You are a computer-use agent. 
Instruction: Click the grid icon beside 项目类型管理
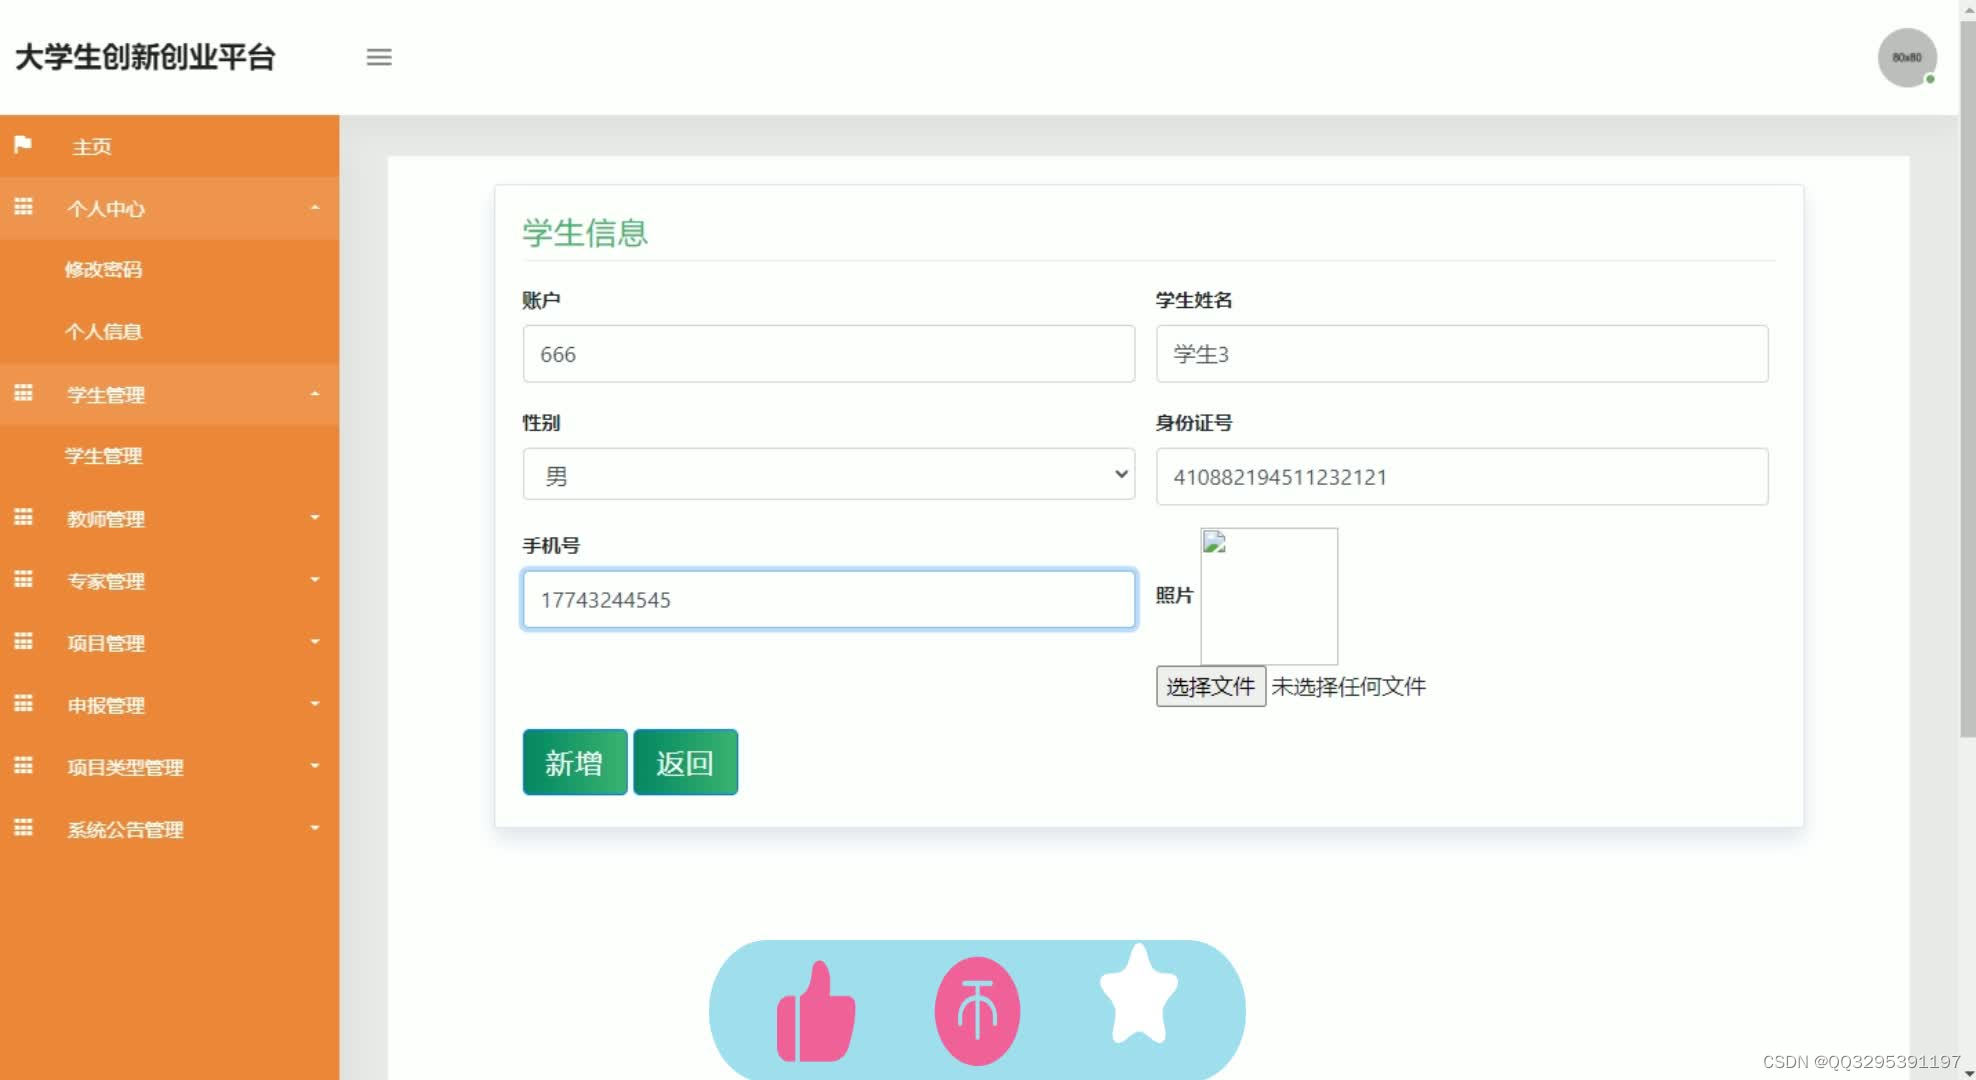(23, 765)
